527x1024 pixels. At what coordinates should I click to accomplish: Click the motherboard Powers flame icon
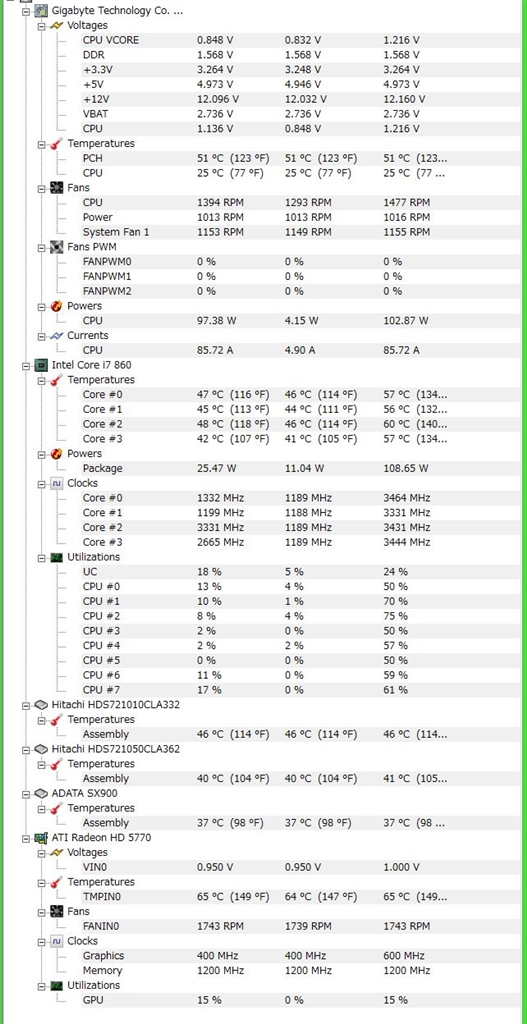57,306
